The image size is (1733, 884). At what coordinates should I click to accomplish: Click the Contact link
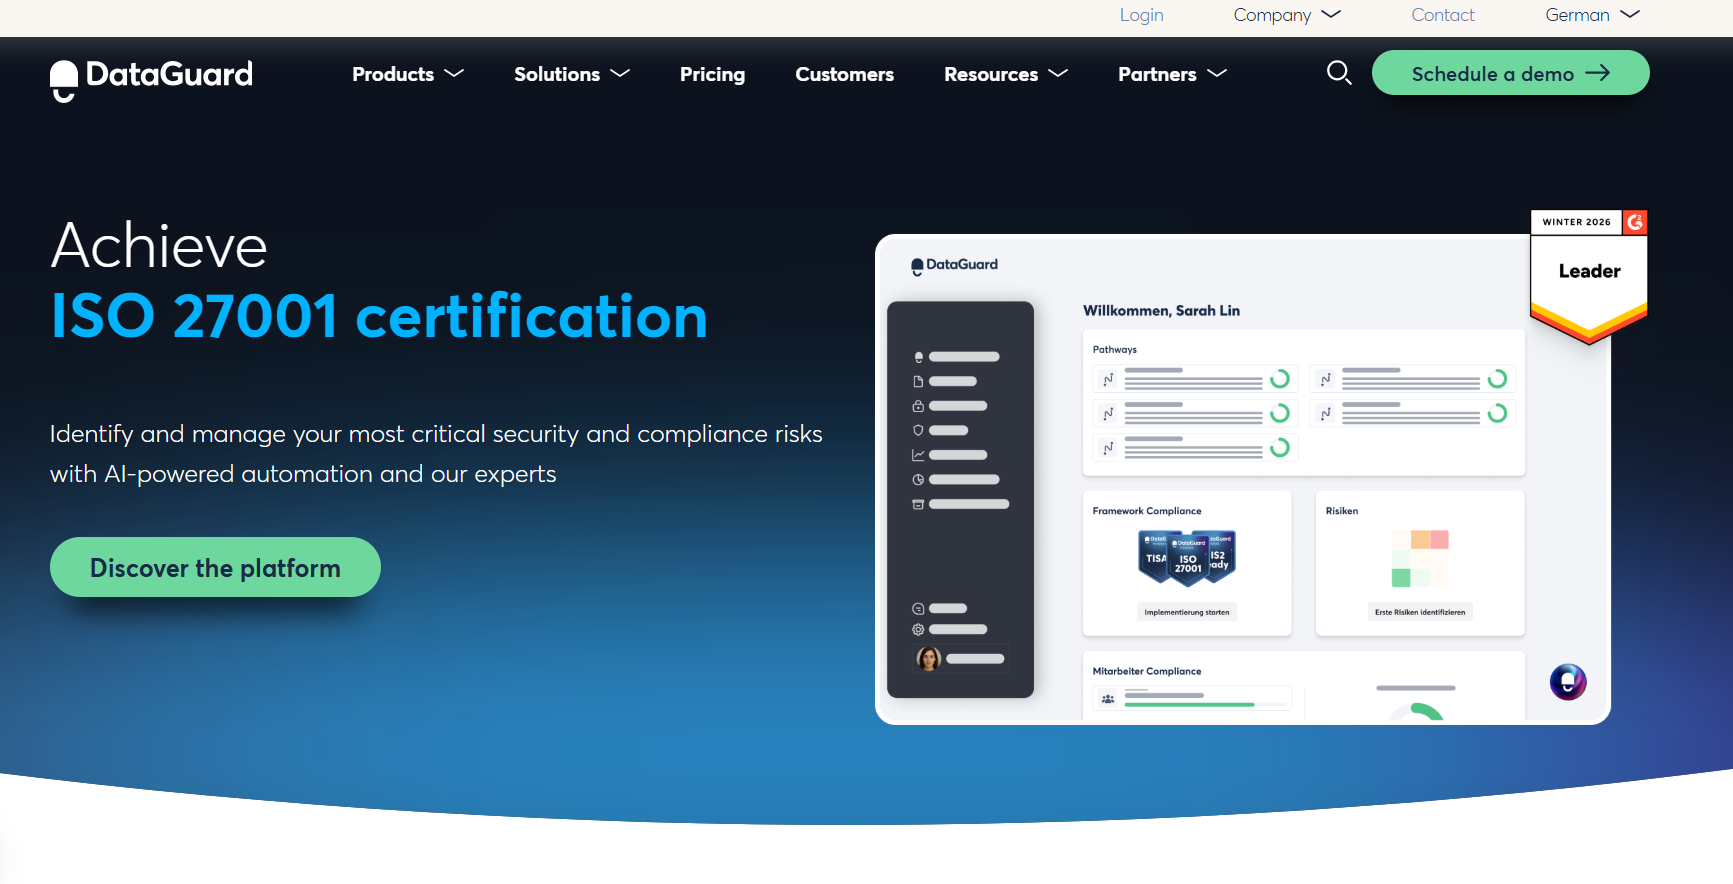1442,15
